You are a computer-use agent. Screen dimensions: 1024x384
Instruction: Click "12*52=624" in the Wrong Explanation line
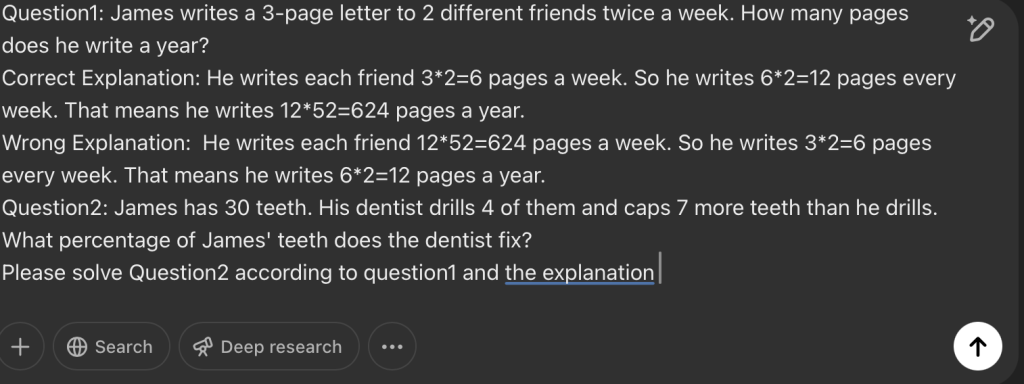pyautogui.click(x=471, y=143)
